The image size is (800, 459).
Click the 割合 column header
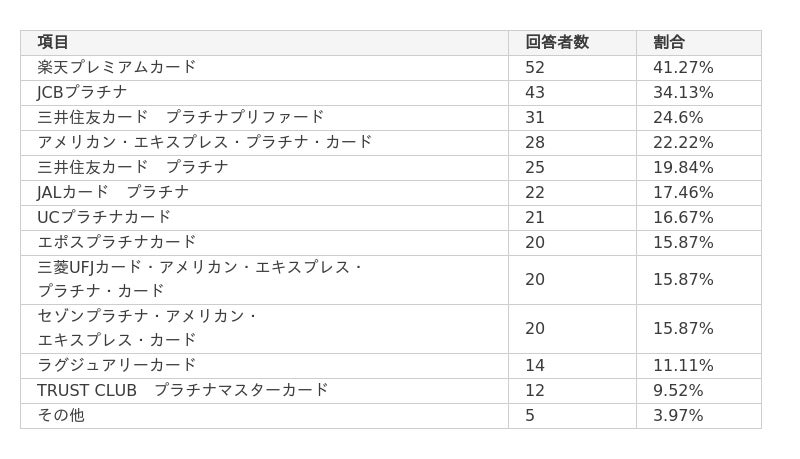pos(669,43)
